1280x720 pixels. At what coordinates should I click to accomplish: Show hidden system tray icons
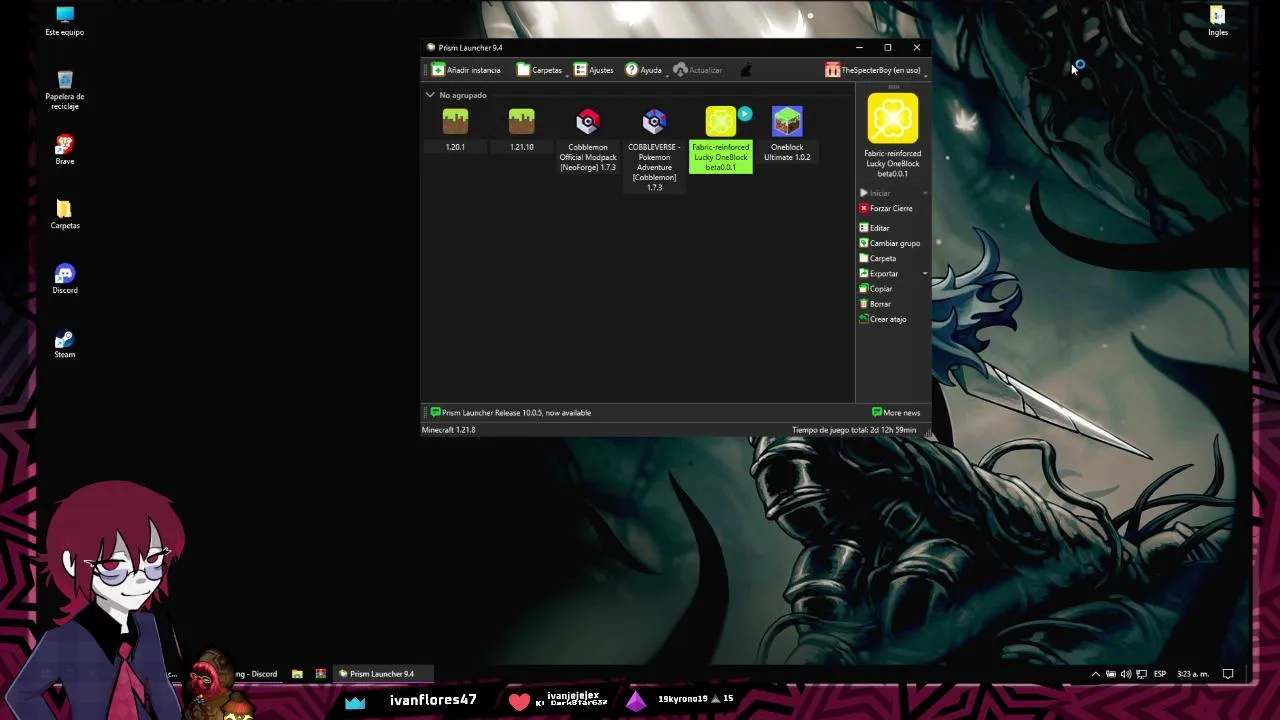pos(1095,674)
